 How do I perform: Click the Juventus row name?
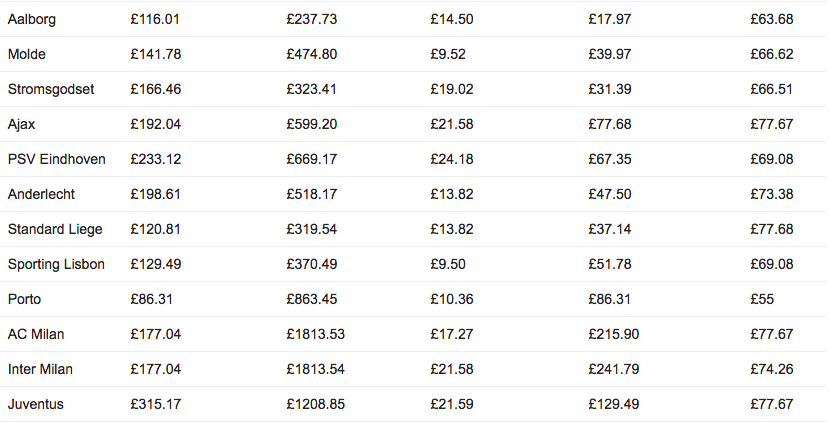36,404
